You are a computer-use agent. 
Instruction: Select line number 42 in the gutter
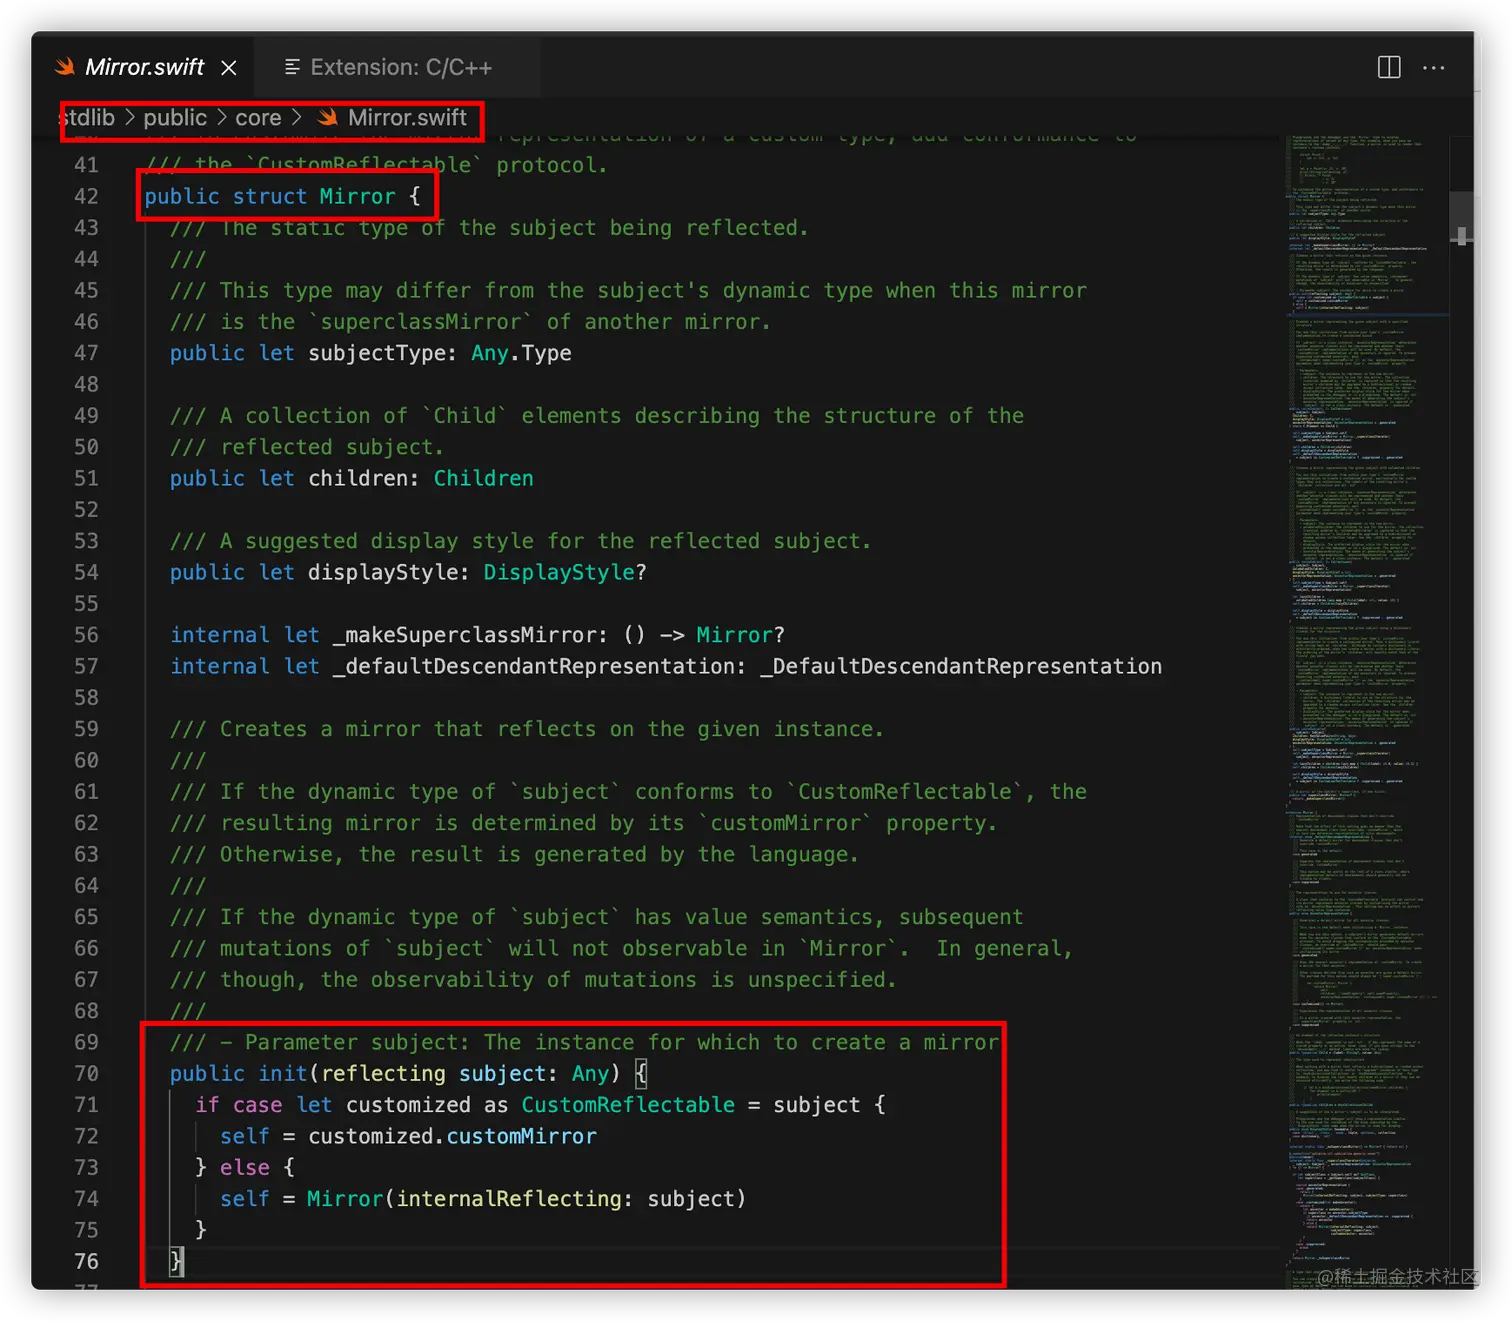coord(87,196)
